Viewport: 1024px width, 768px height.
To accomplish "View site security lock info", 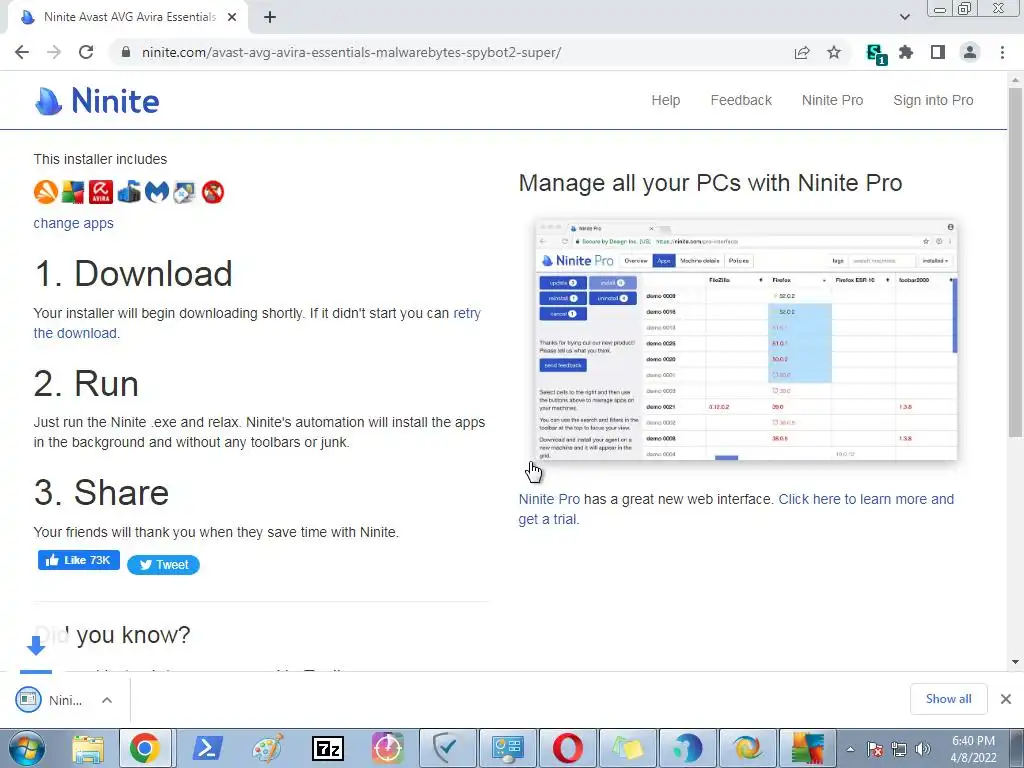I will coord(127,52).
